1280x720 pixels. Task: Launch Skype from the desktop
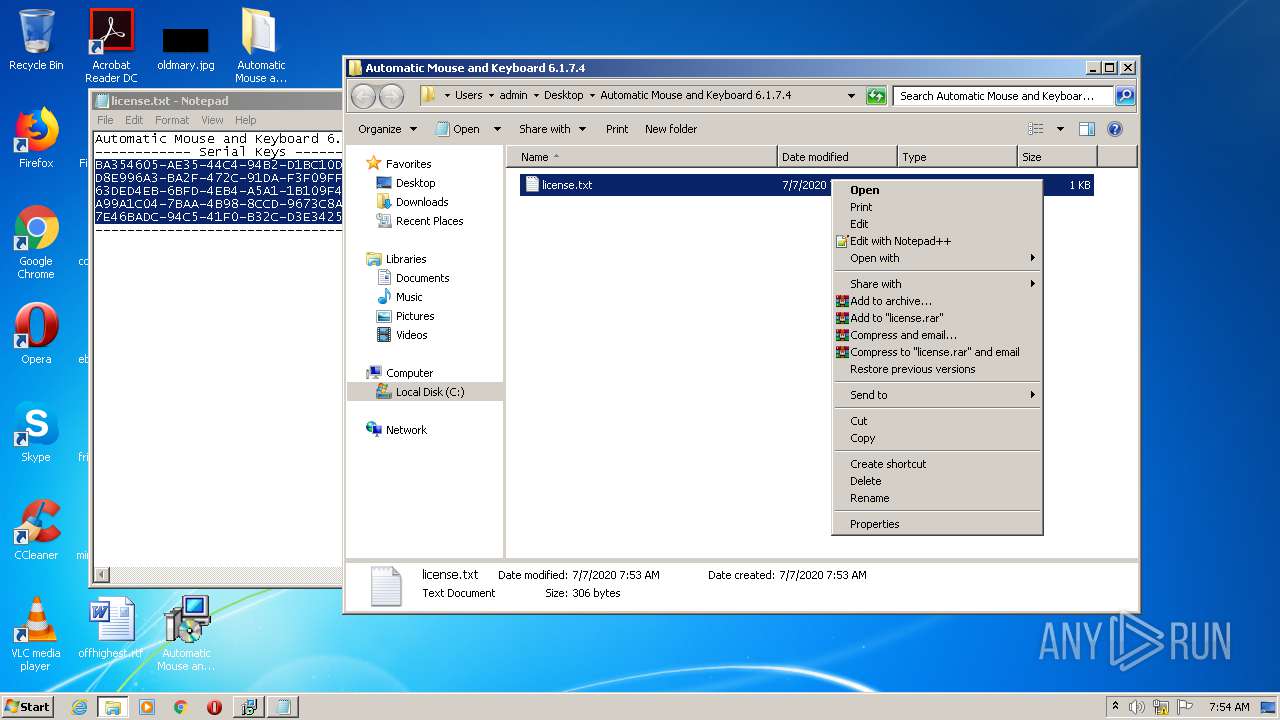pos(36,432)
